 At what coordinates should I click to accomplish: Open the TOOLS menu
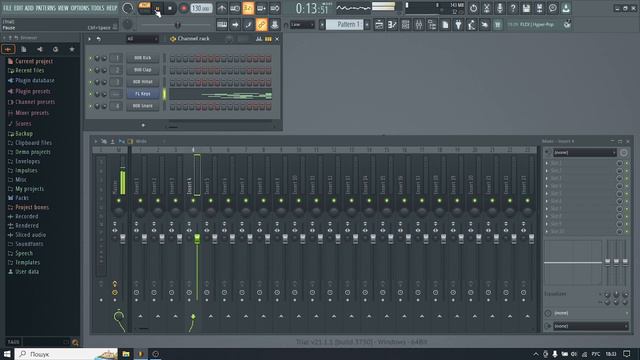point(98,8)
